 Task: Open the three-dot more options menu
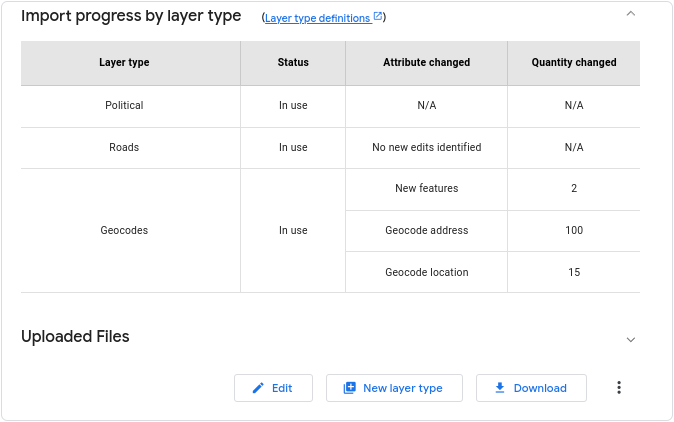[619, 388]
